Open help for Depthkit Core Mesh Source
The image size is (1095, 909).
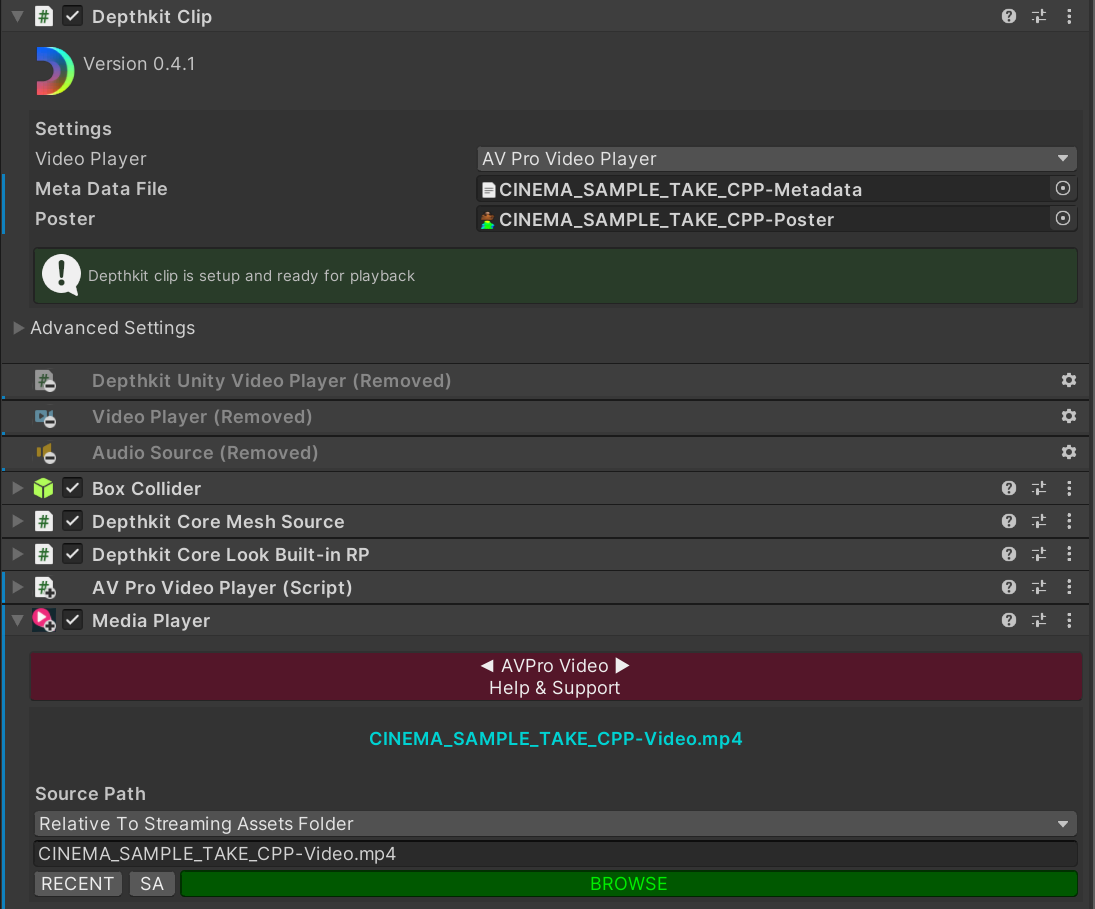tap(1009, 522)
